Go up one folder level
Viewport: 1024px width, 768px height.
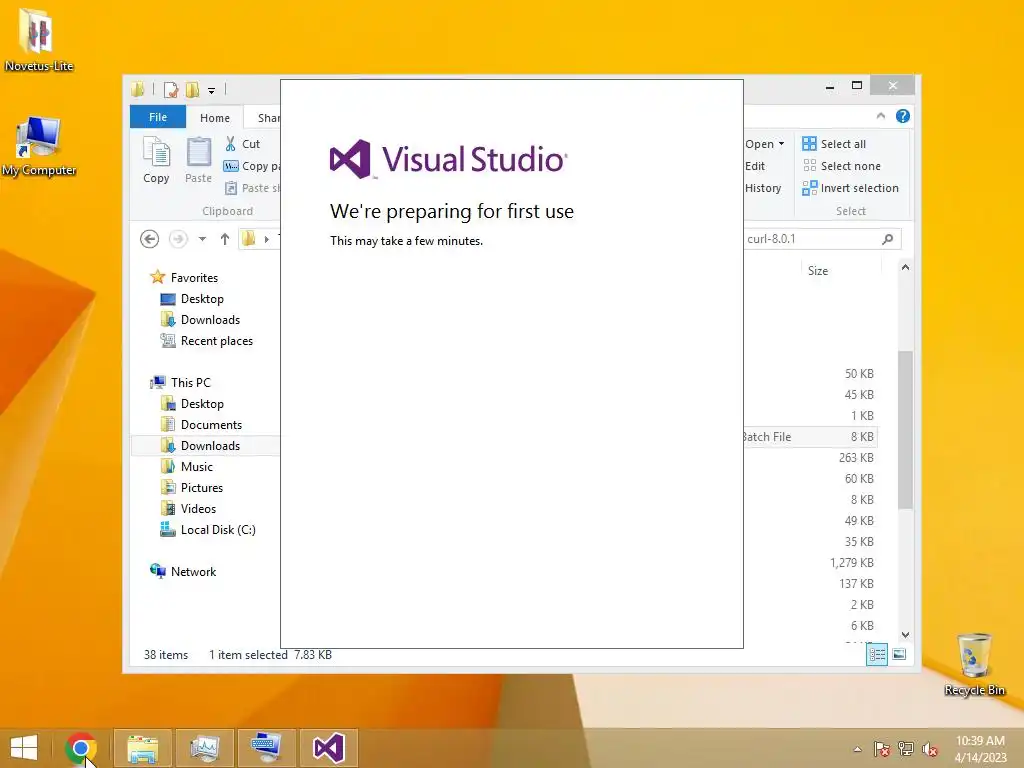click(x=225, y=239)
